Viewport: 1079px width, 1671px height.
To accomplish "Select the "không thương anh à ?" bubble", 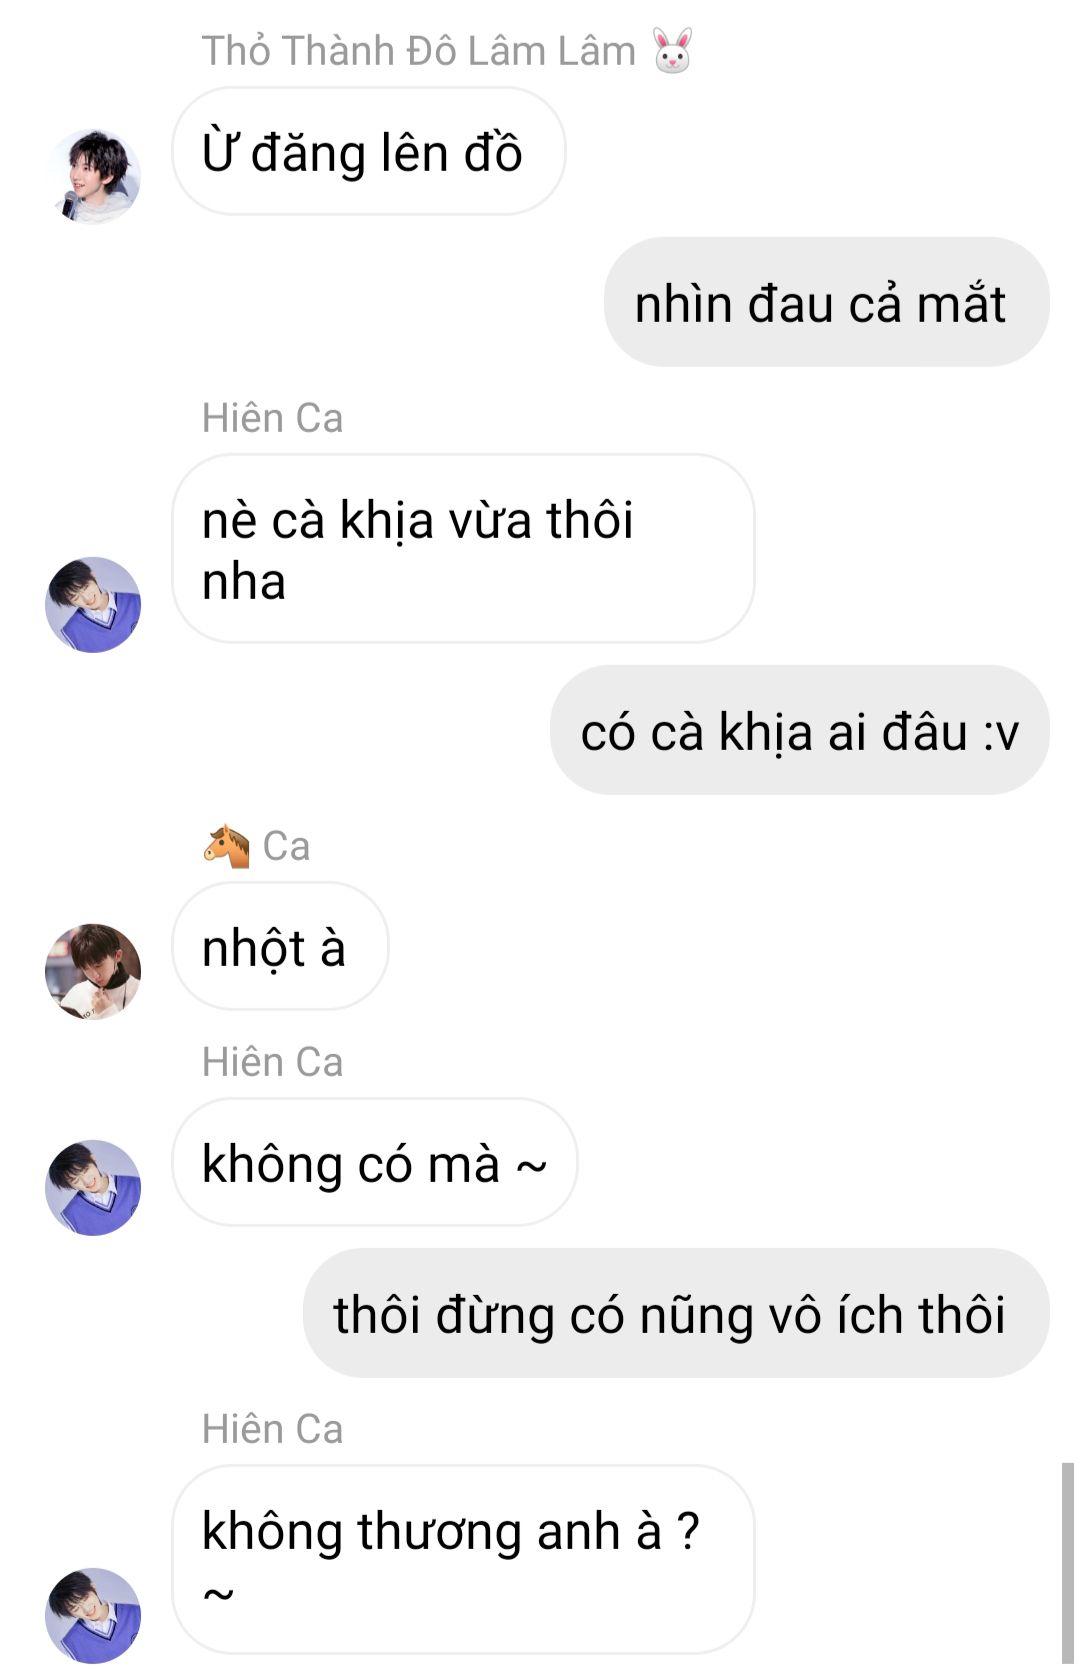I will (x=463, y=1559).
